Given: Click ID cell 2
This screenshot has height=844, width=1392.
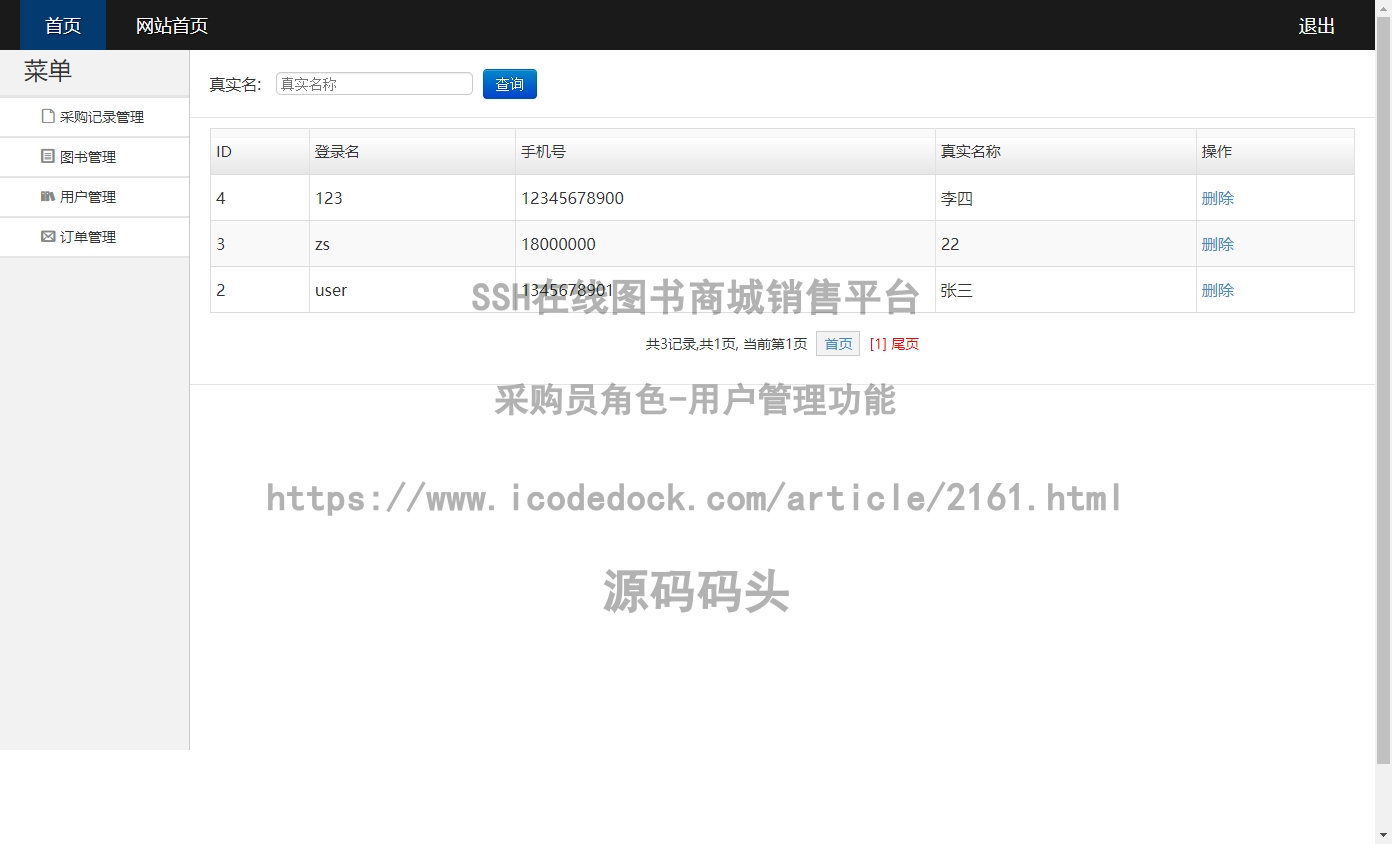Looking at the screenshot, I should (x=260, y=290).
